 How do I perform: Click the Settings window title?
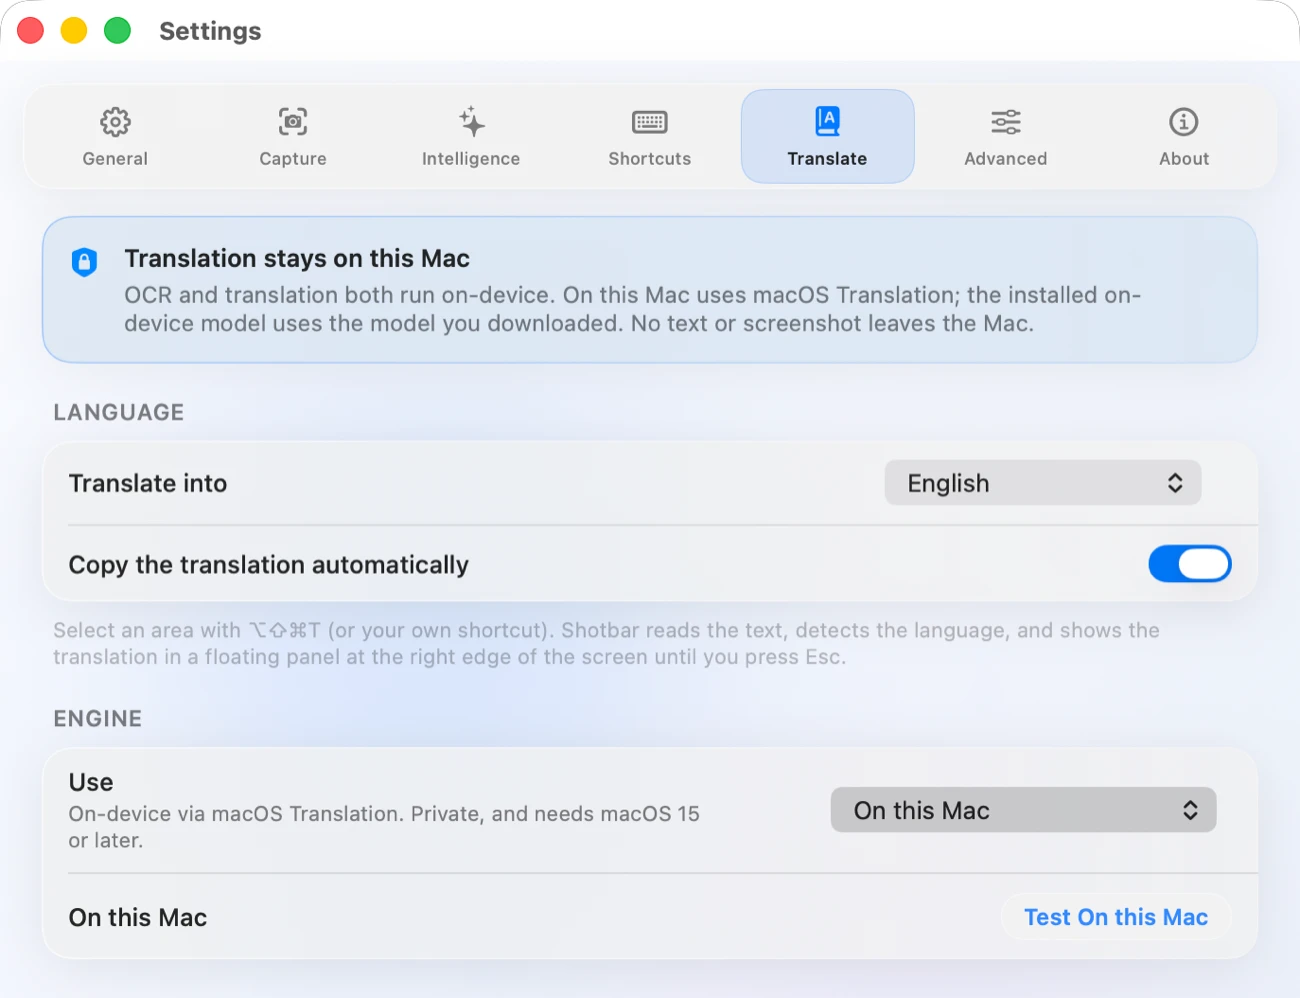pyautogui.click(x=210, y=31)
